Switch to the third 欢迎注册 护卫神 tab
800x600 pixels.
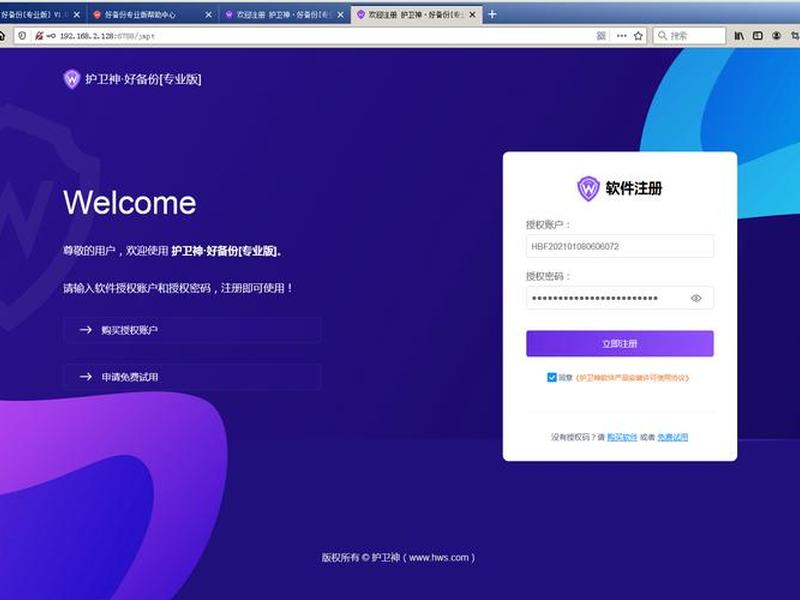285,15
